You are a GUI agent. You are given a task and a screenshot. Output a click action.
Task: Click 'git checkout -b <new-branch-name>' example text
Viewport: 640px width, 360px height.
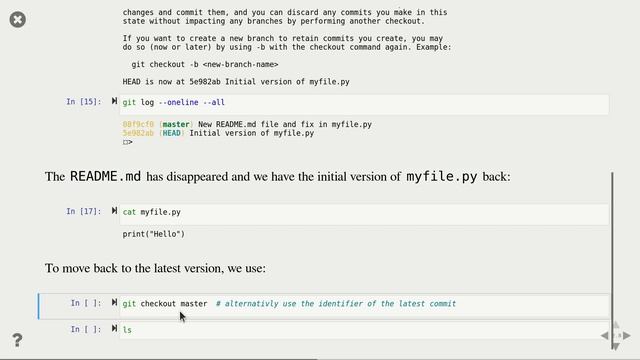pyautogui.click(x=205, y=64)
